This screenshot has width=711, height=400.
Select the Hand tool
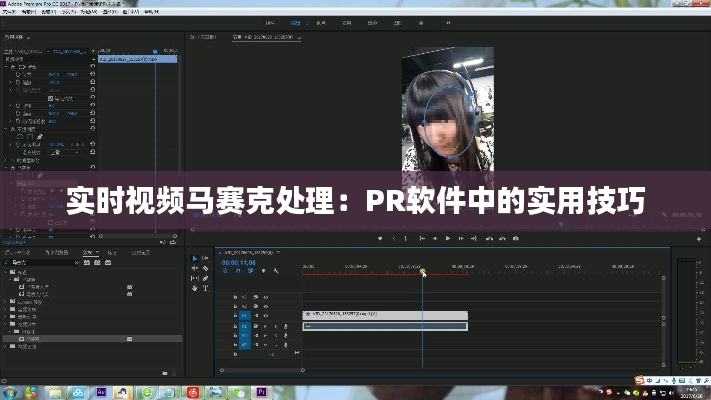pos(195,288)
